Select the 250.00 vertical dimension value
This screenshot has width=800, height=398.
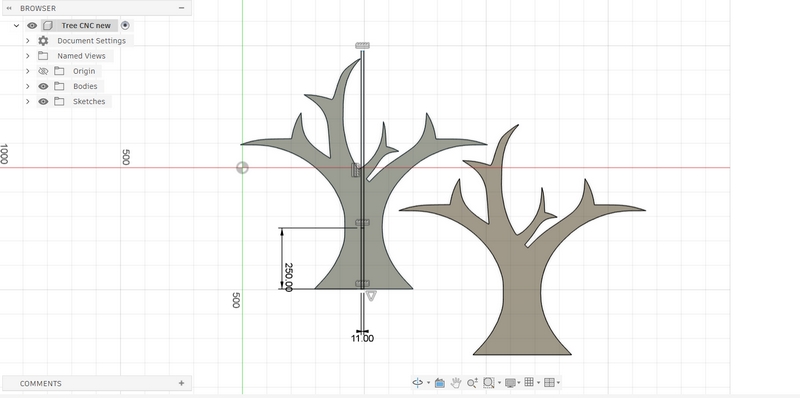(288, 277)
